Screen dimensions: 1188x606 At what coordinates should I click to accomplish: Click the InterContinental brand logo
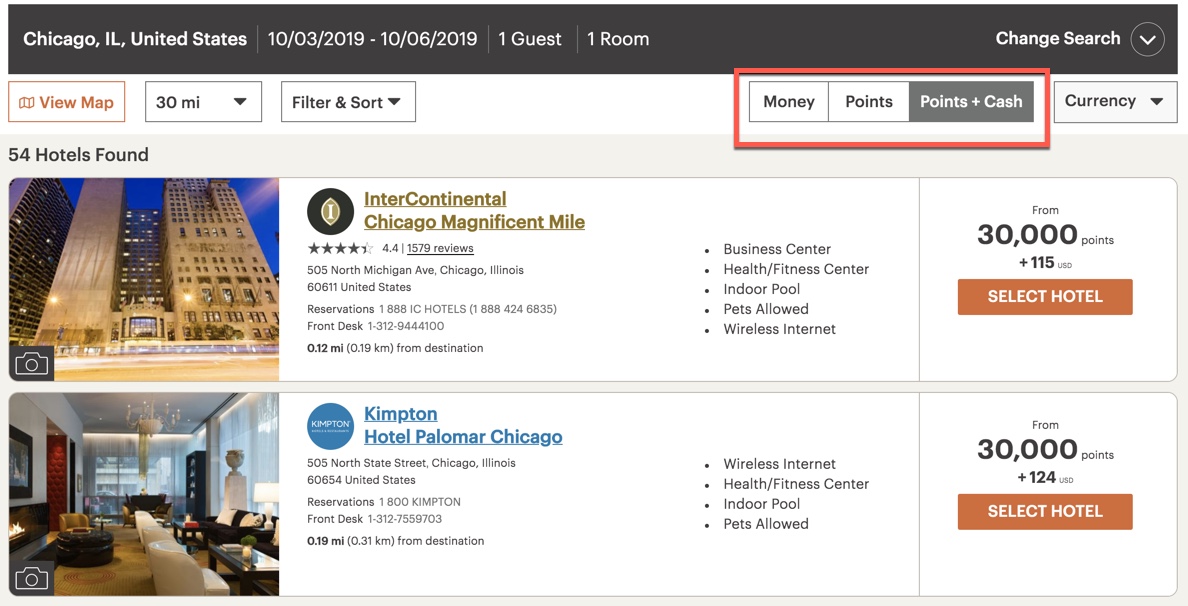pos(330,211)
